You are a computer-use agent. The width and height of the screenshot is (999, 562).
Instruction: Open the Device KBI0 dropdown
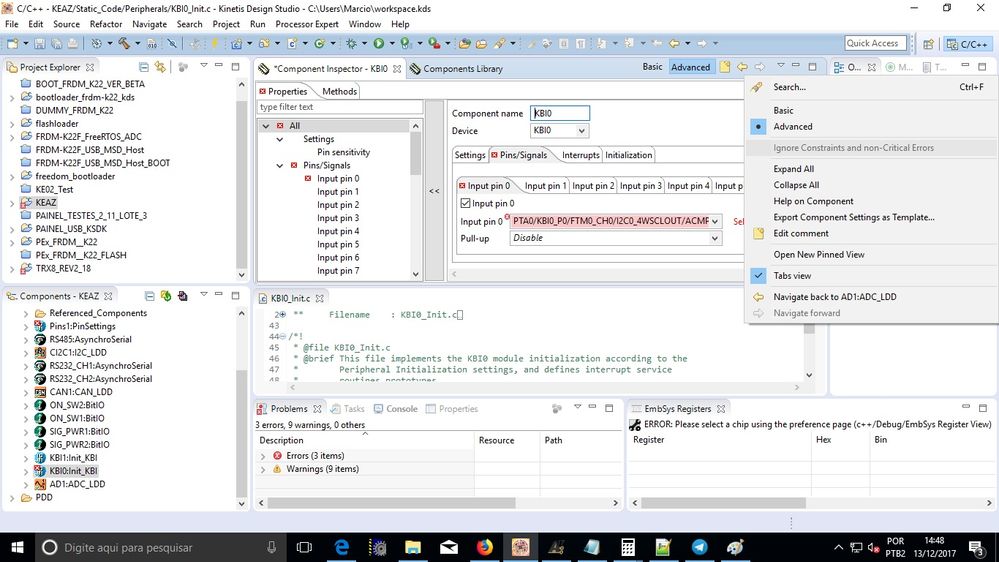pos(581,131)
